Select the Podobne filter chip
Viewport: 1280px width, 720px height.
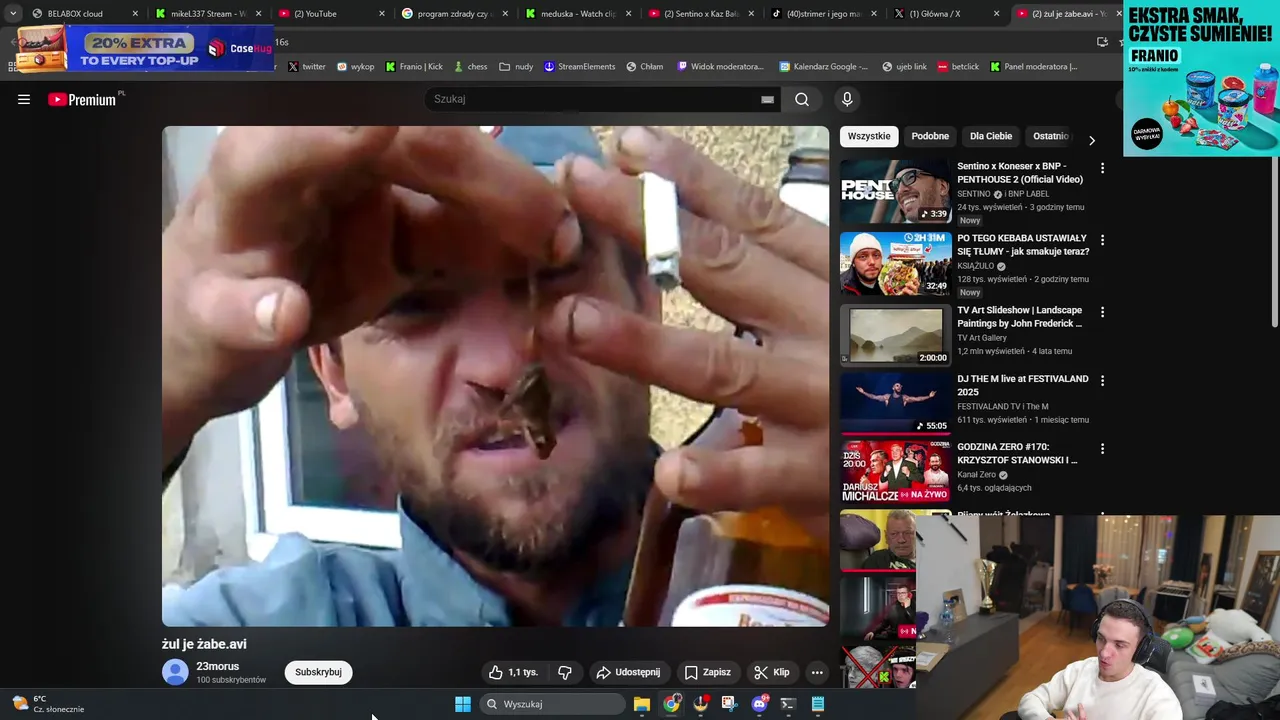[930, 136]
